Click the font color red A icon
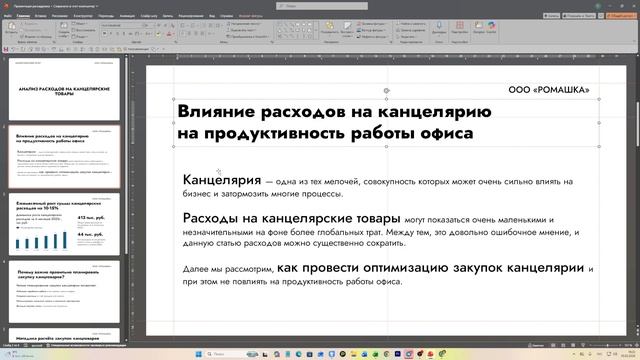The height and width of the screenshot is (360, 640). pyautogui.click(x=169, y=34)
